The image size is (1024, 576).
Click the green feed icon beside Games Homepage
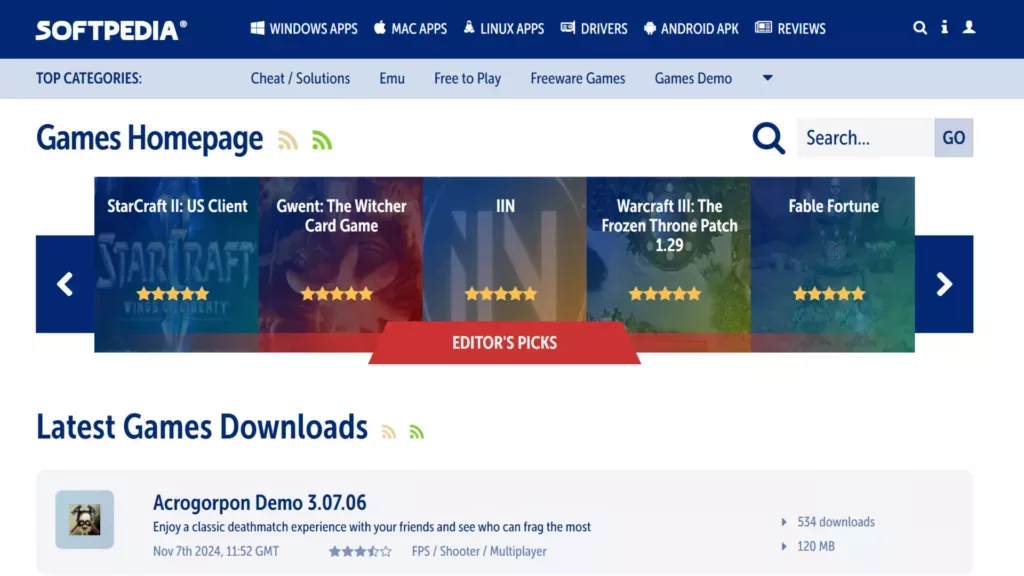point(321,140)
